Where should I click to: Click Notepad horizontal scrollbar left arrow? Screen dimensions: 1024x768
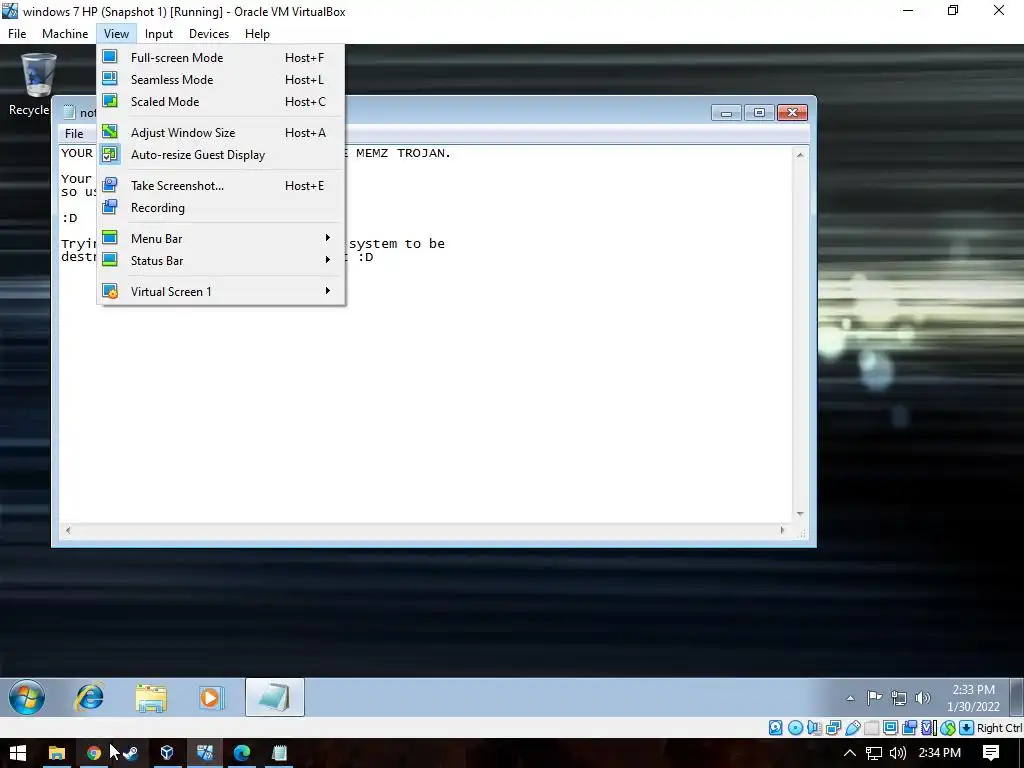(x=67, y=530)
